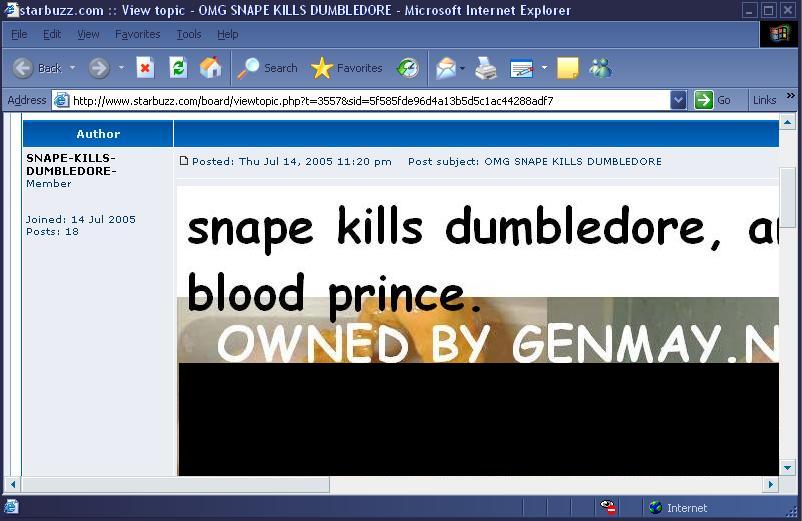Click horizontal scrollbar right arrow
The image size is (802, 521).
771,484
